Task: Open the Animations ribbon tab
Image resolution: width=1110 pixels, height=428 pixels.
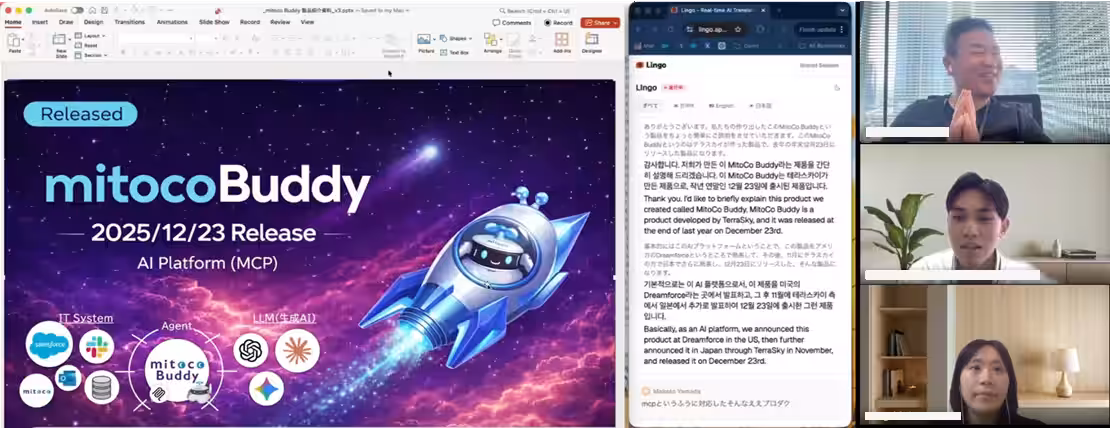Action: [x=172, y=22]
